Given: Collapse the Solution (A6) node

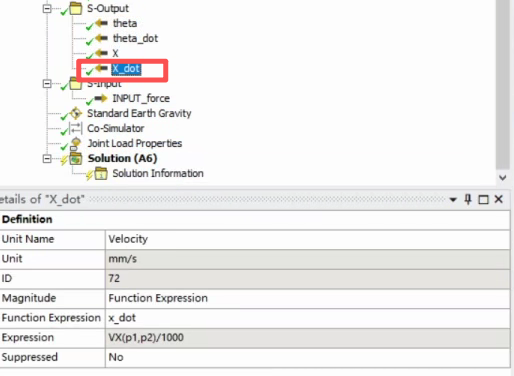Looking at the screenshot, I should click(x=47, y=159).
